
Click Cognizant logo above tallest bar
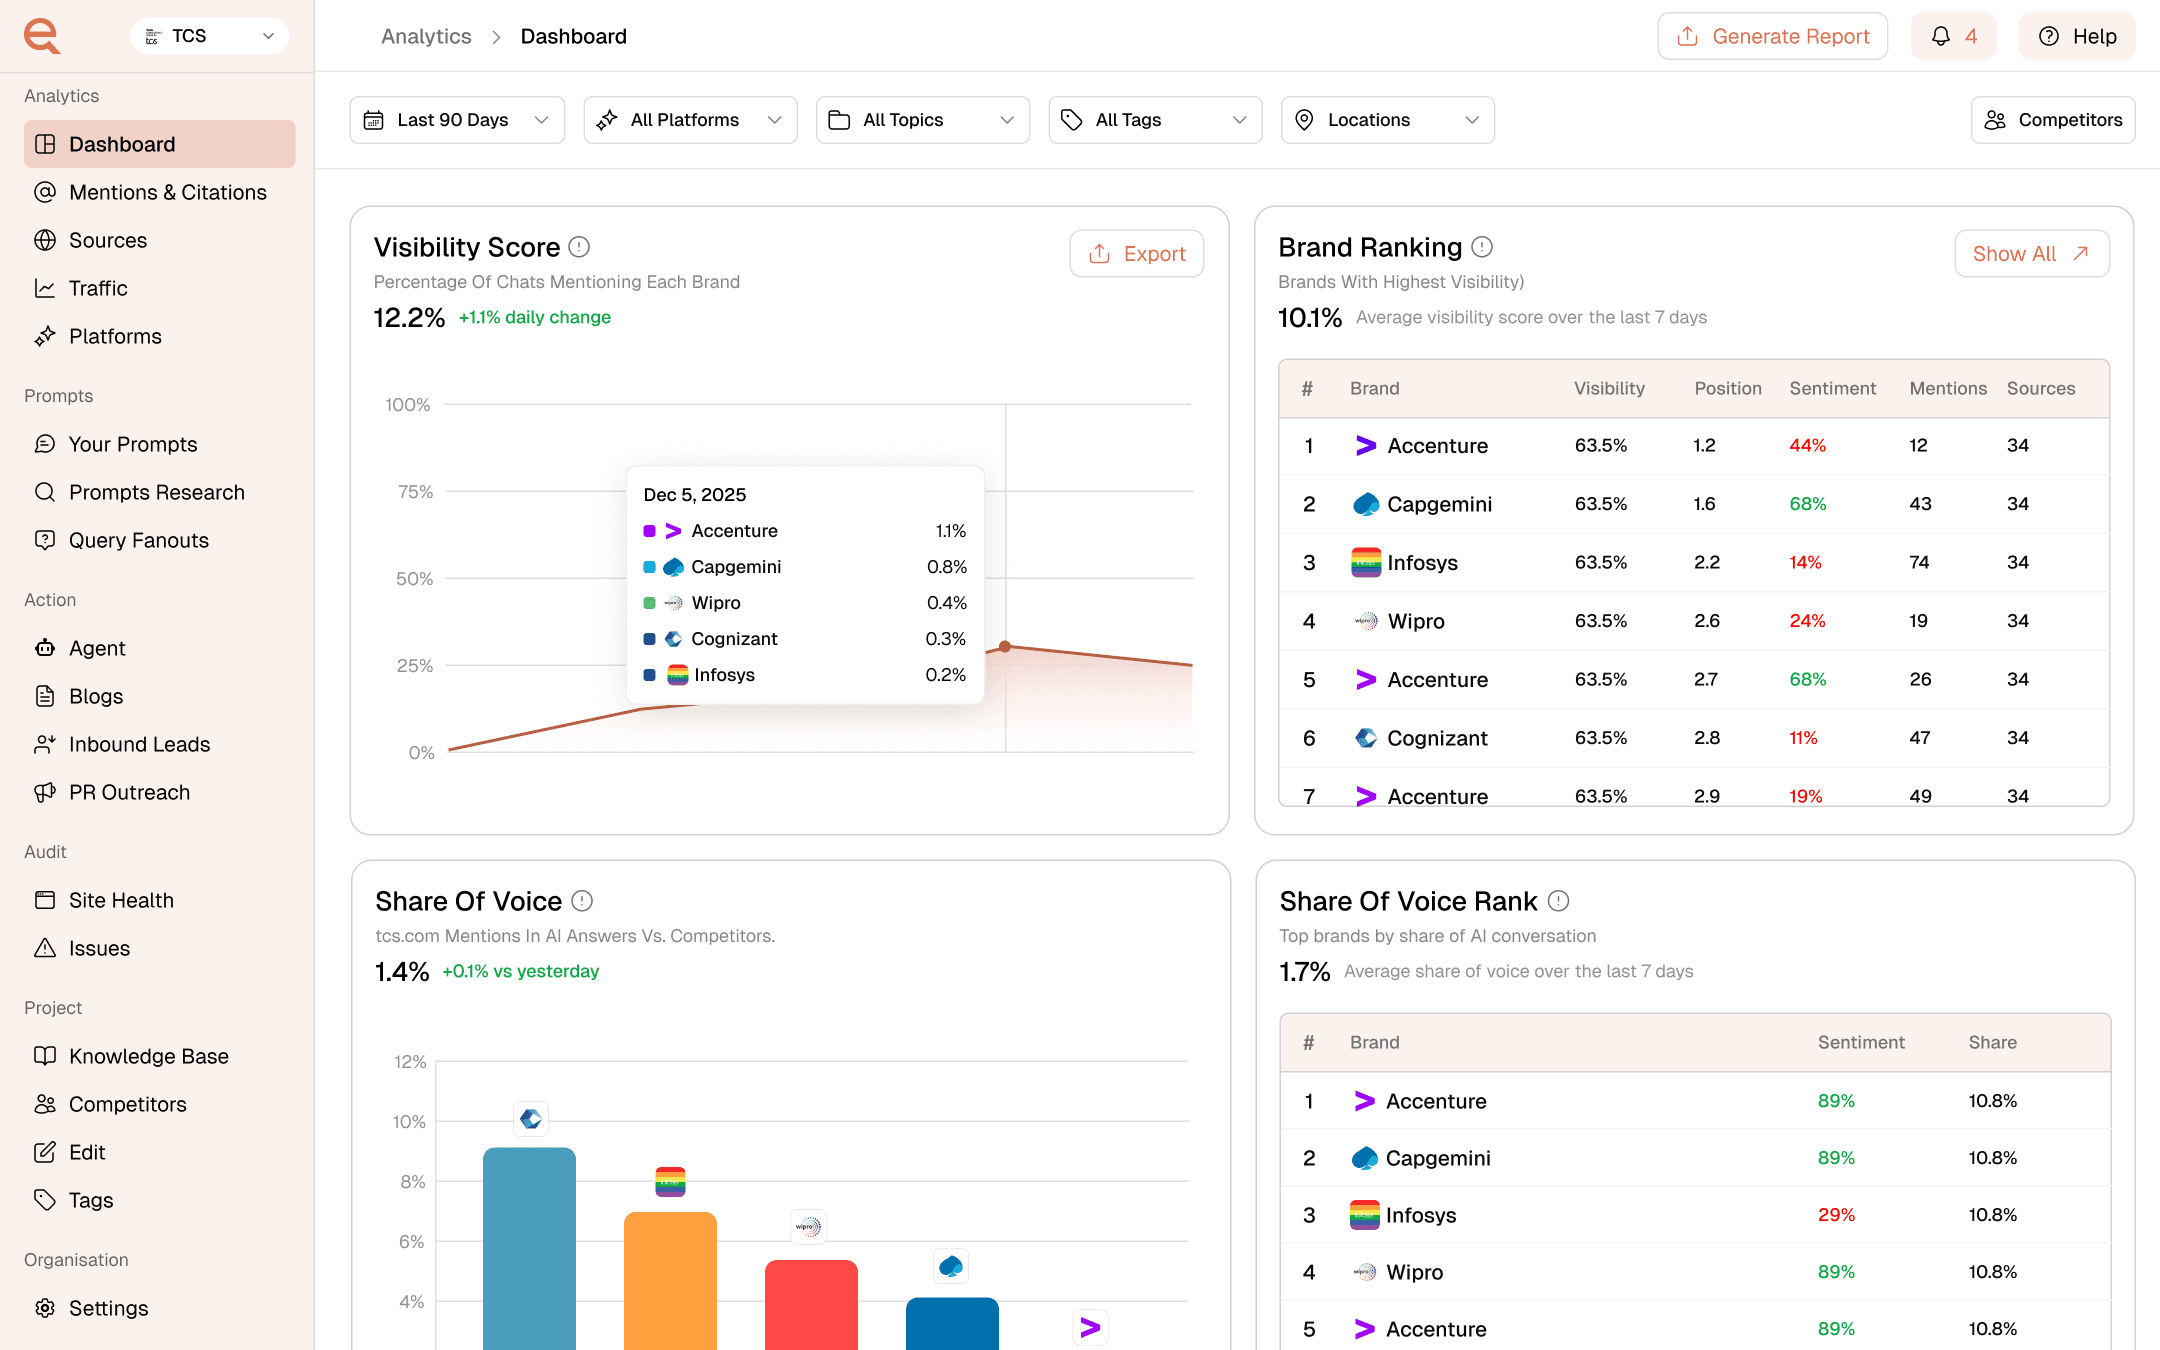pos(531,1119)
